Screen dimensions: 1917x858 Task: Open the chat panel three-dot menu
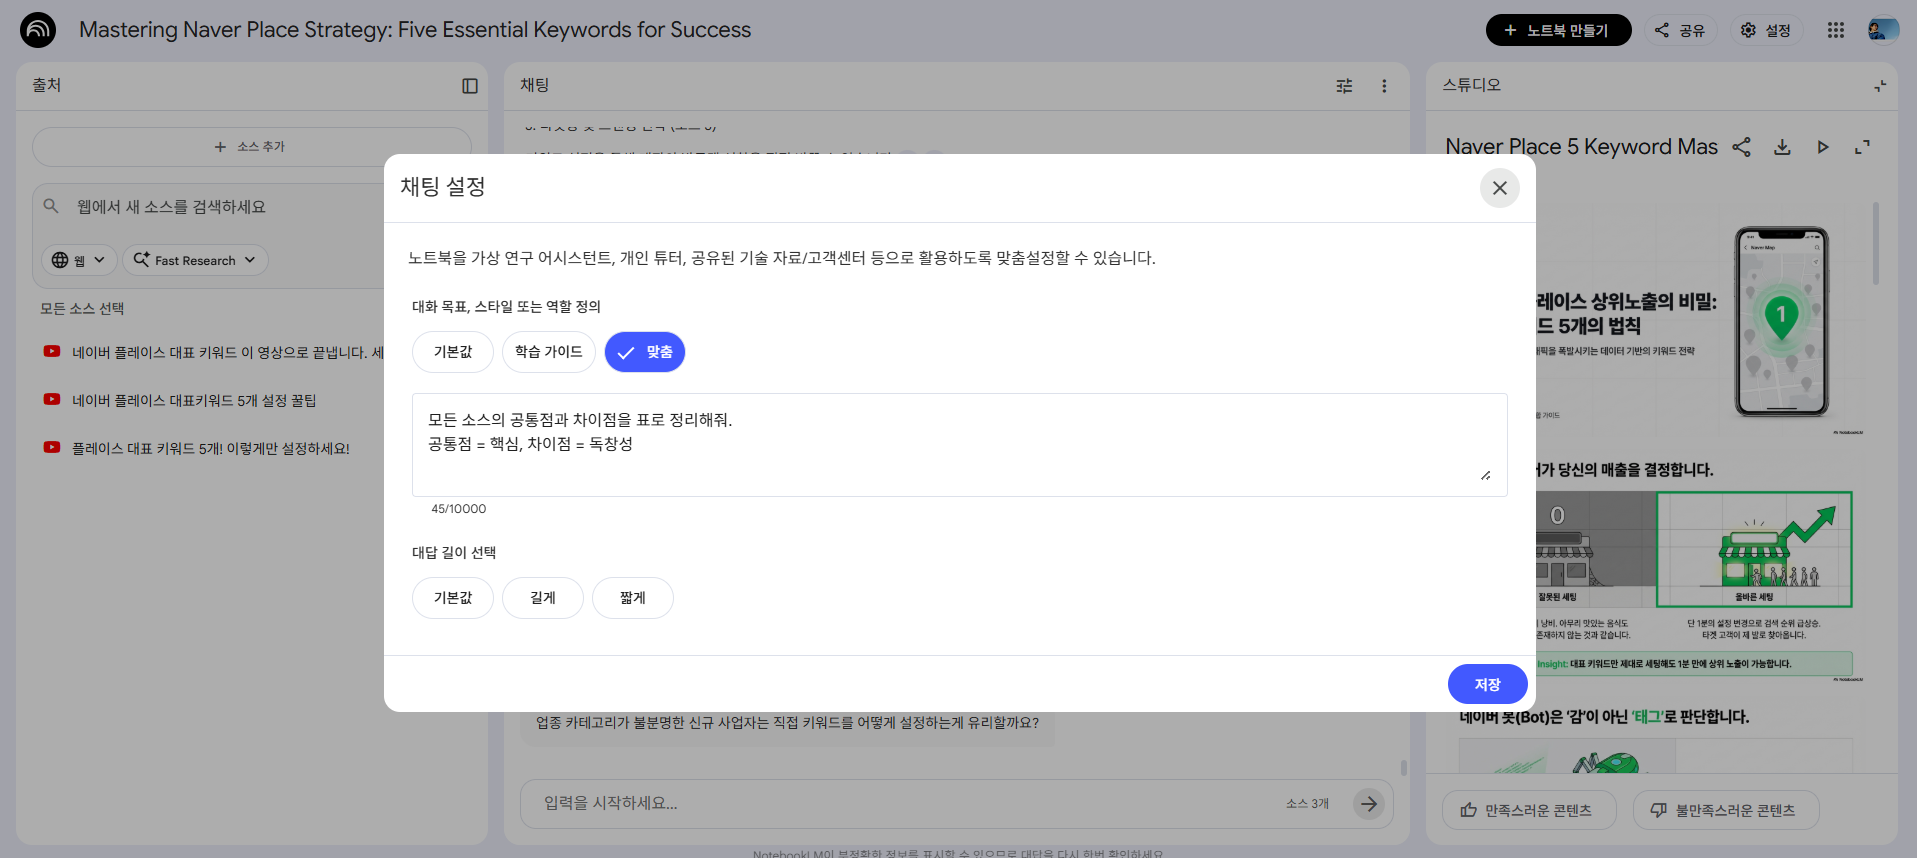1384,86
